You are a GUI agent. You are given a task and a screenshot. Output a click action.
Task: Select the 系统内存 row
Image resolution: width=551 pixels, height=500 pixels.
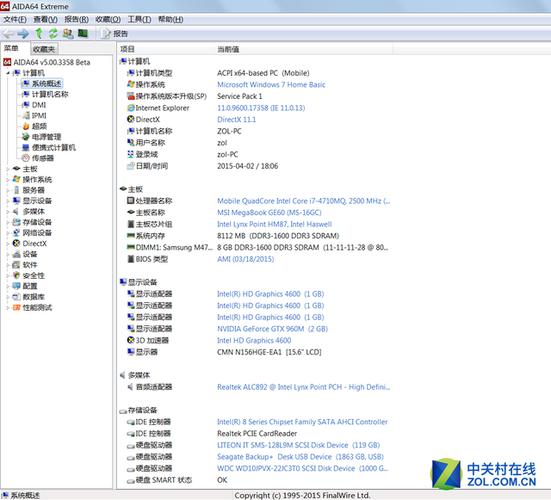click(233, 236)
